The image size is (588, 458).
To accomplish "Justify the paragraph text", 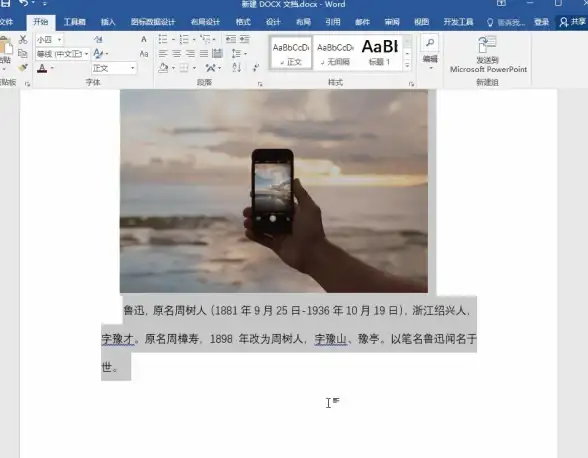I will (x=204, y=54).
